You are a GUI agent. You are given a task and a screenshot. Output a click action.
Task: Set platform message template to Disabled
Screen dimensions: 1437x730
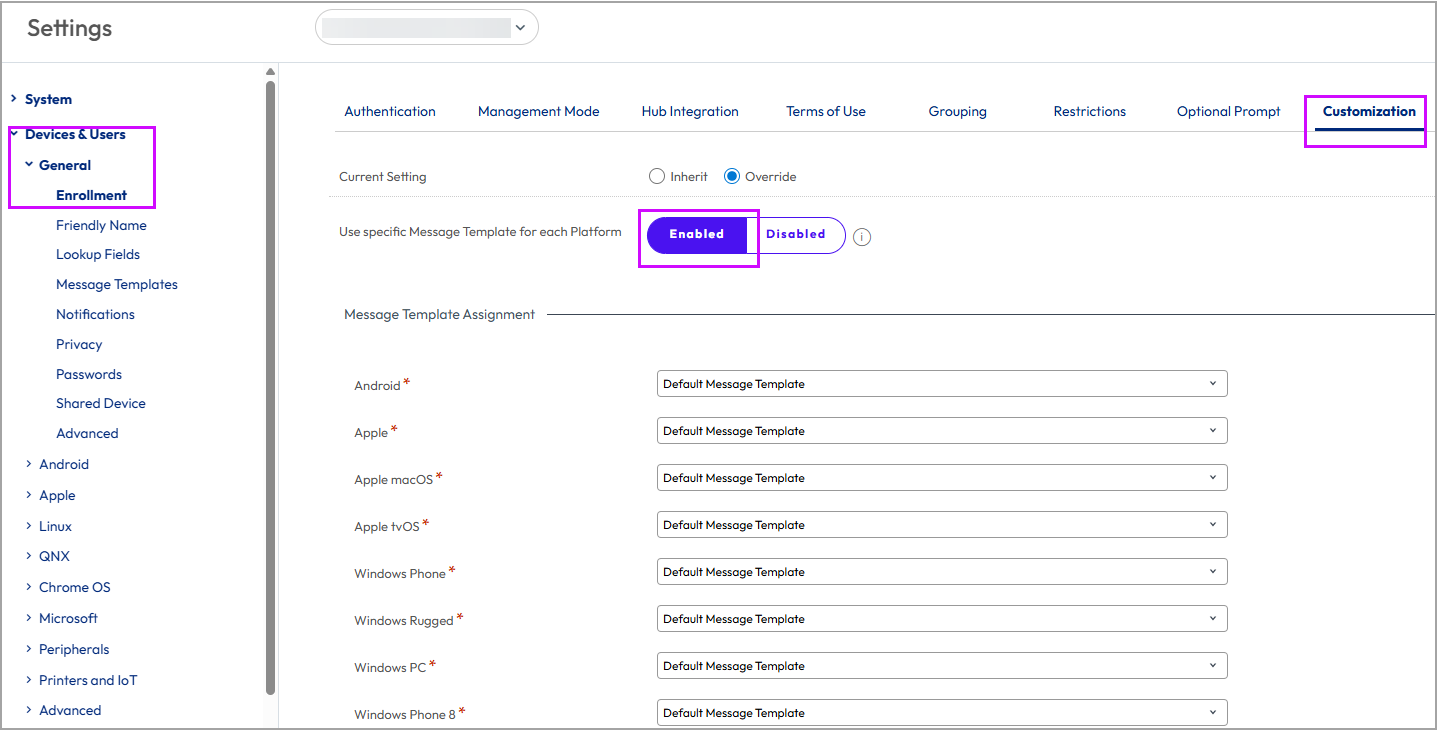(x=796, y=234)
